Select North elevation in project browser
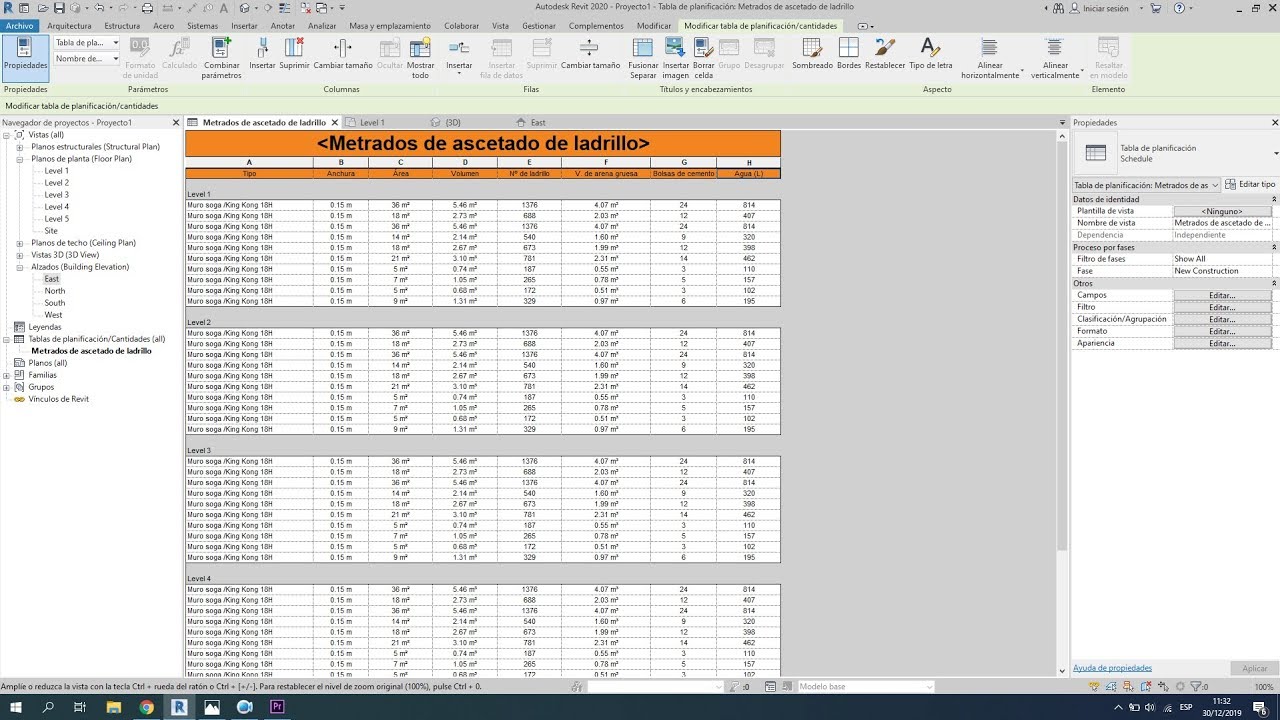Screen dimensions: 1280x720 (55, 291)
